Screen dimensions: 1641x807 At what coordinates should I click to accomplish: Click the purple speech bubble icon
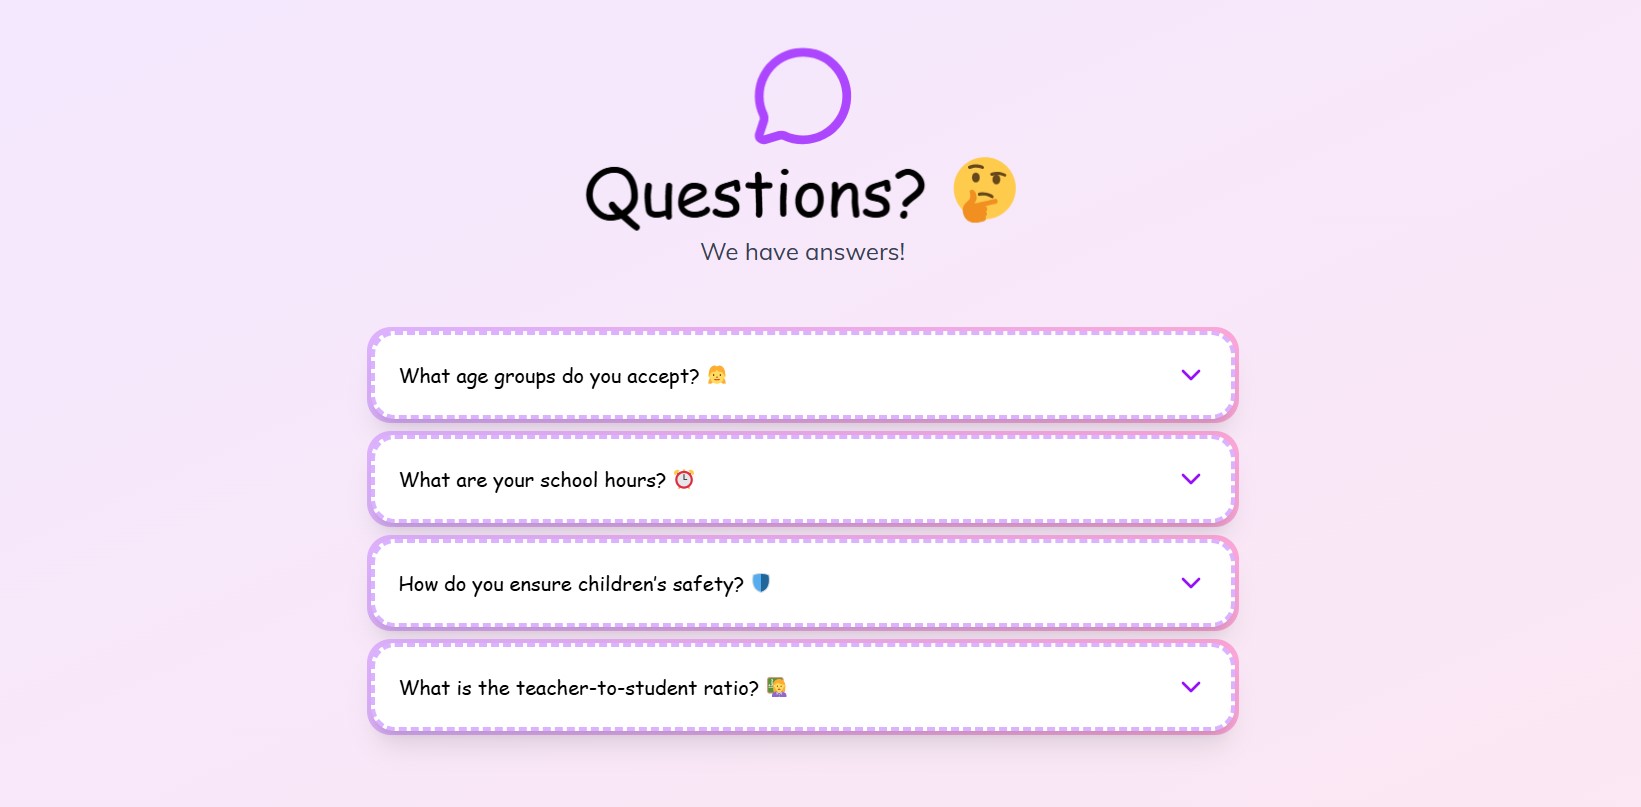(800, 95)
